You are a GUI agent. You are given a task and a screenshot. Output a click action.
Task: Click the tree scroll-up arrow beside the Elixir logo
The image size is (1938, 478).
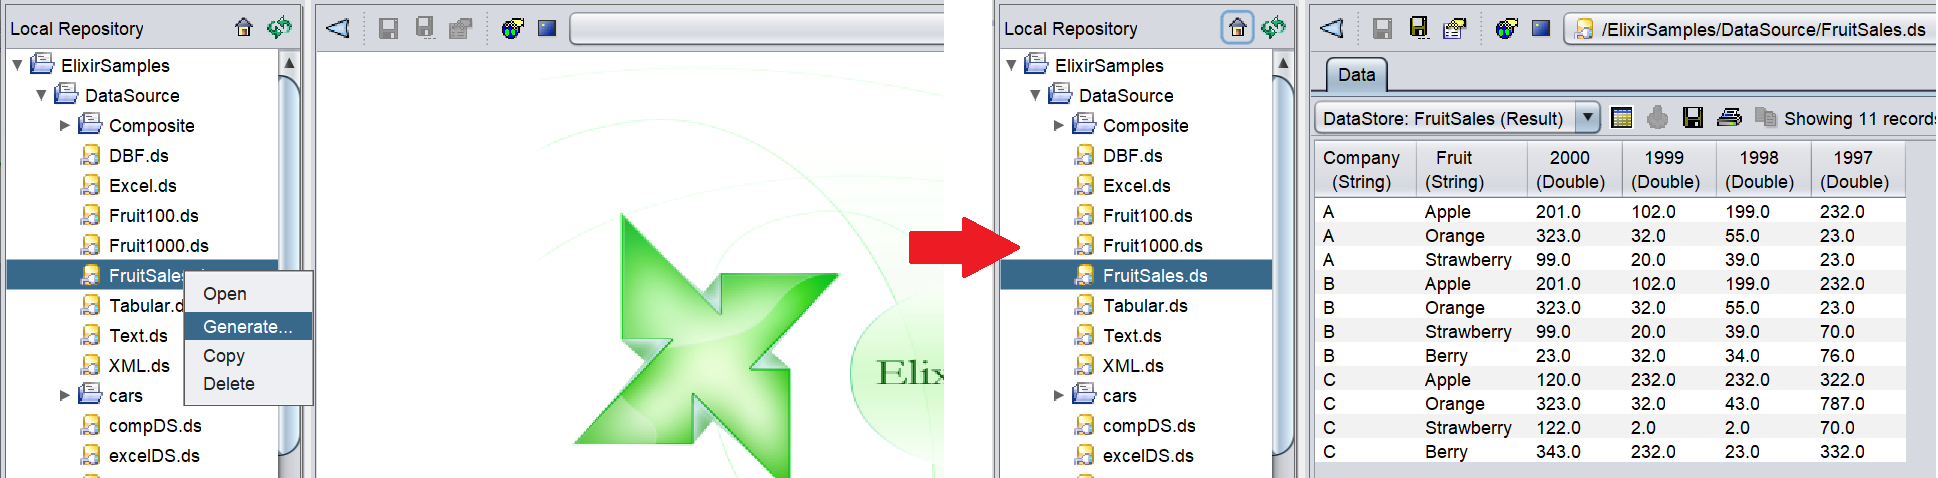289,63
